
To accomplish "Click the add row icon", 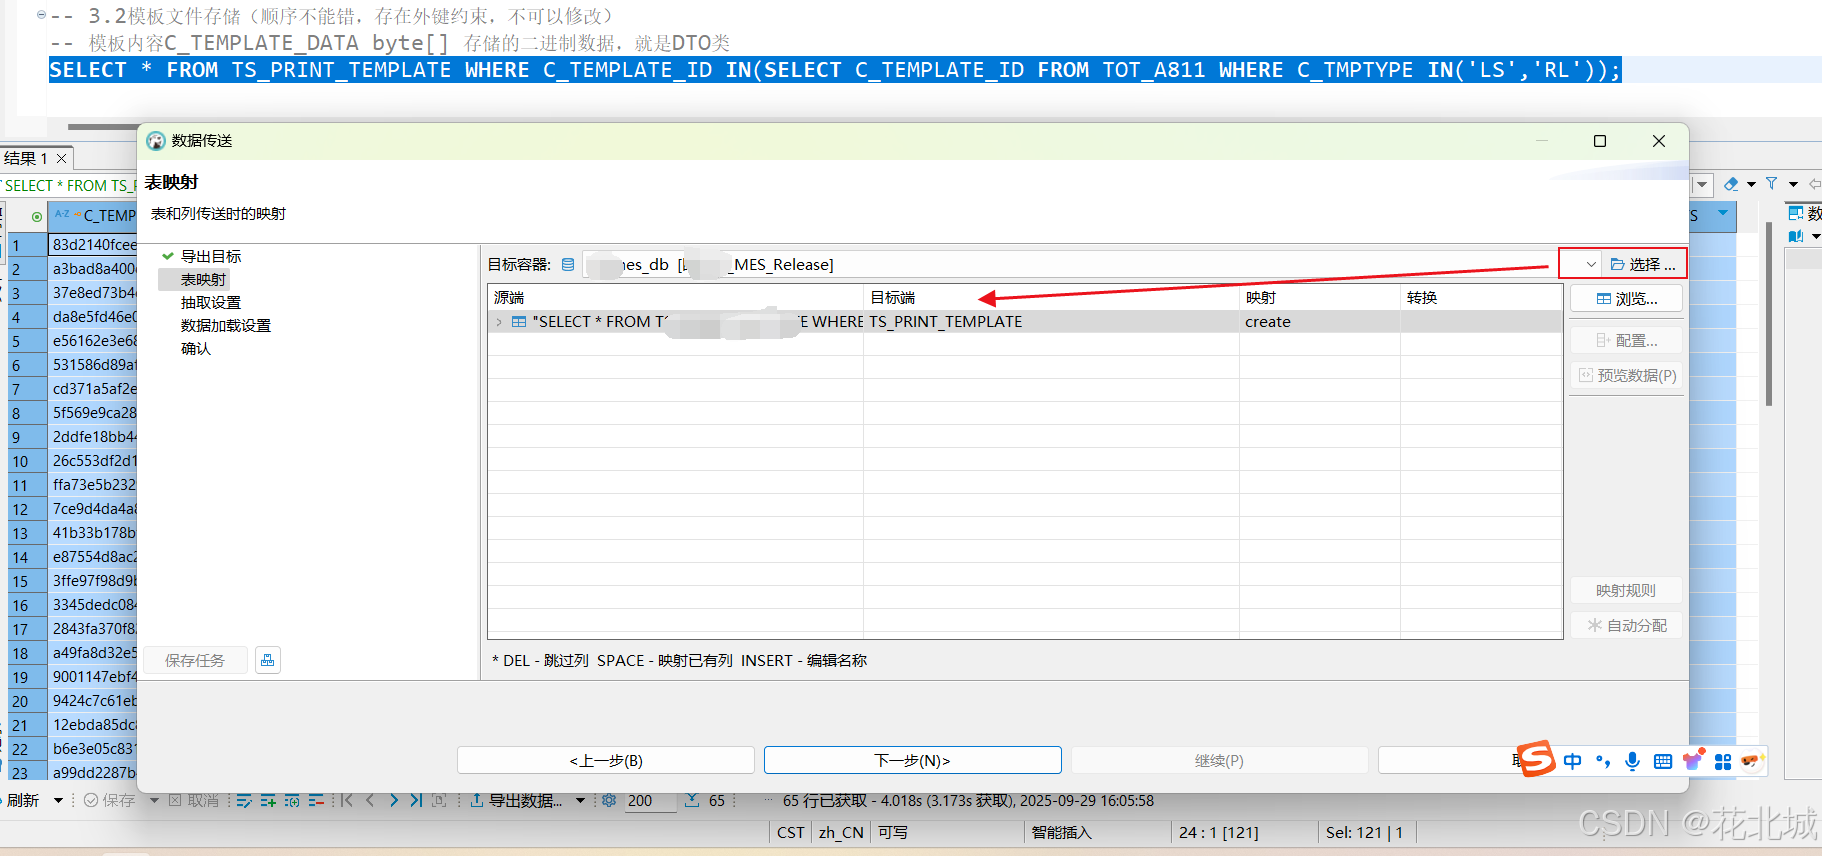I will [268, 800].
